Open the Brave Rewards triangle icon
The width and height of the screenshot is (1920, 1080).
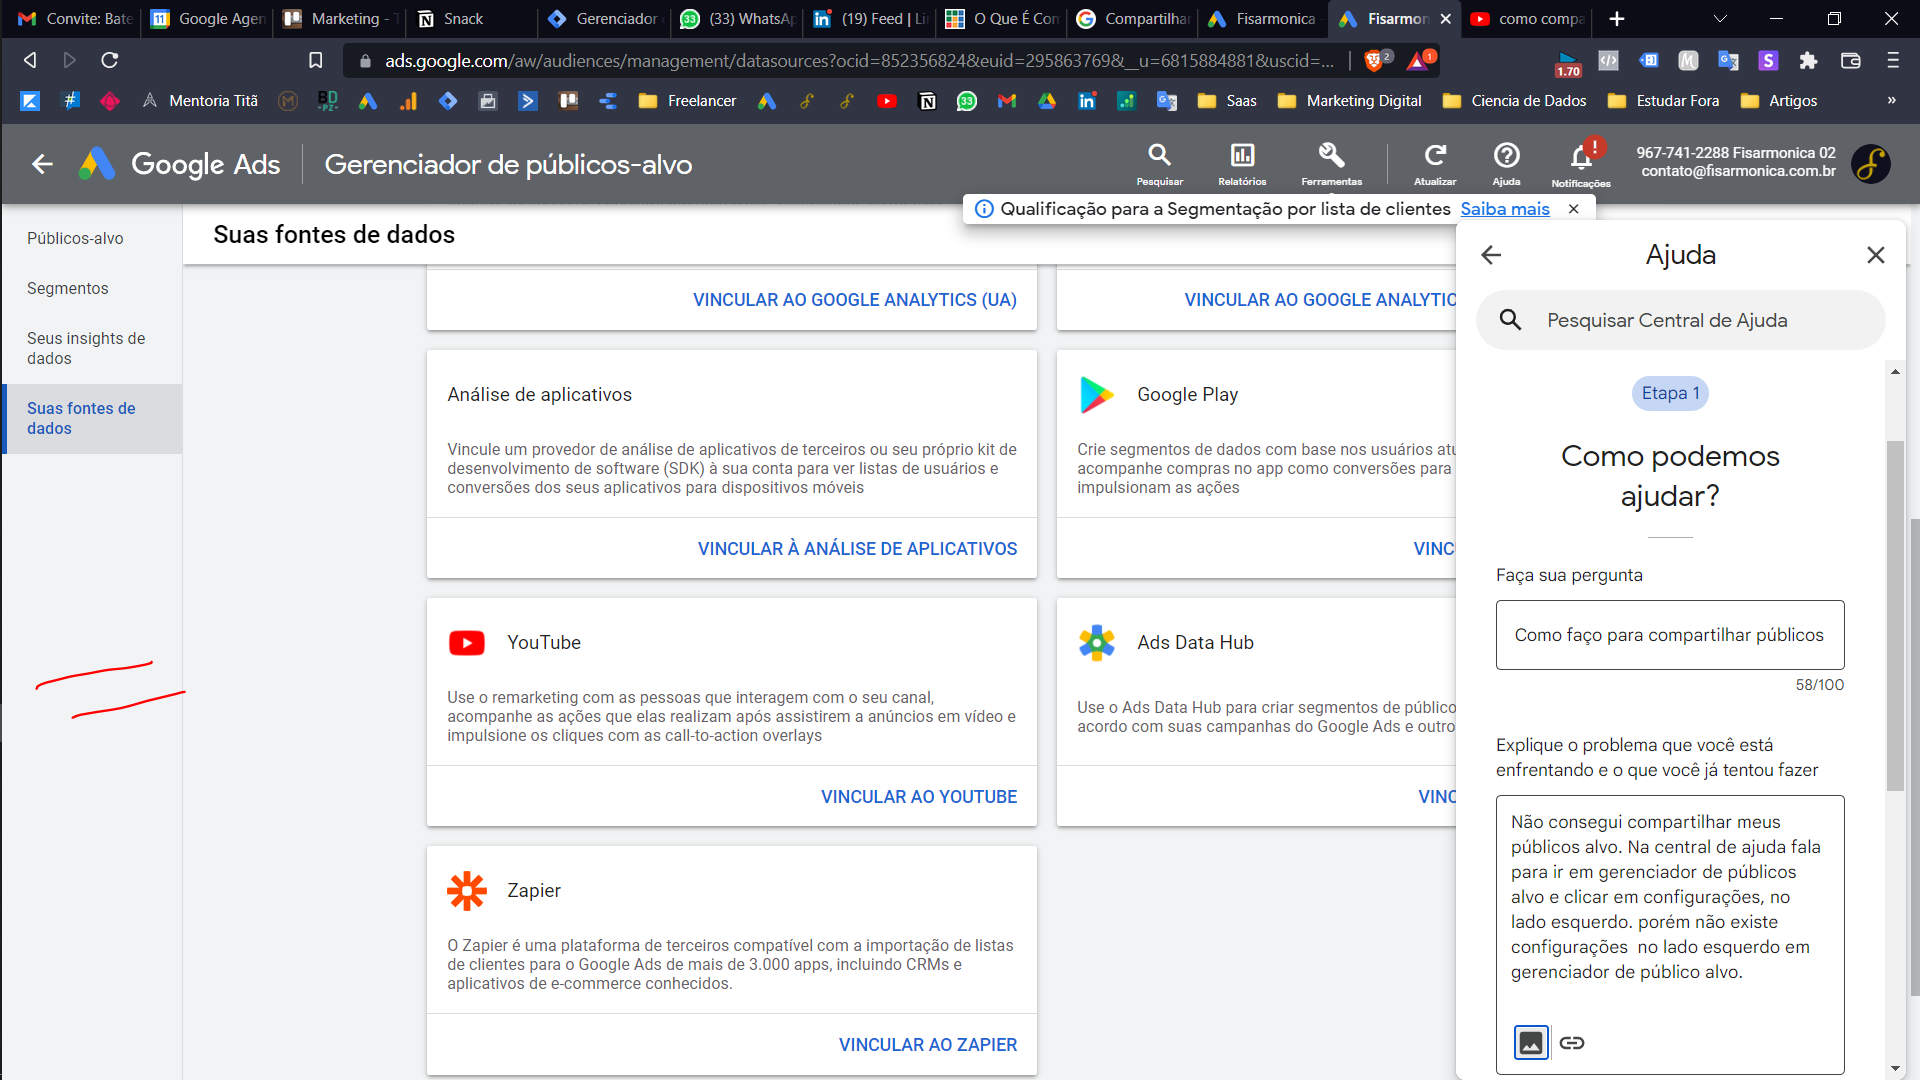[x=1419, y=61]
